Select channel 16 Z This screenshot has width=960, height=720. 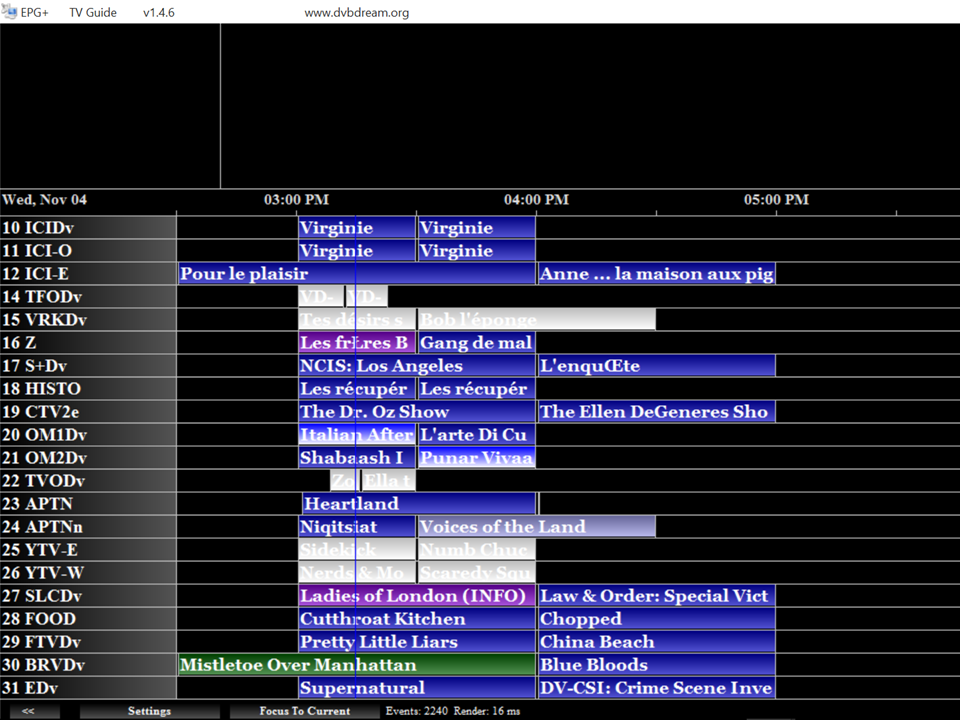click(88, 343)
